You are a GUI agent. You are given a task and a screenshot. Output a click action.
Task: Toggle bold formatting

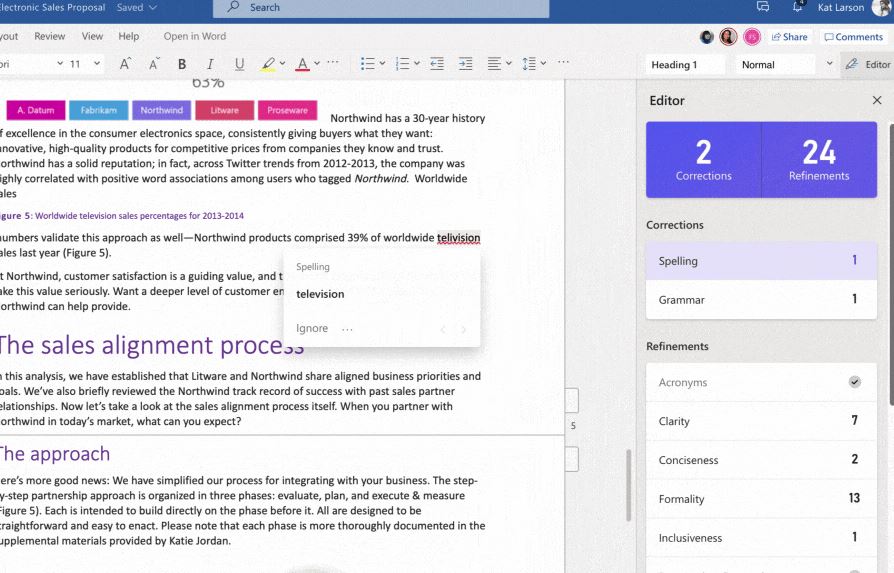pos(182,64)
